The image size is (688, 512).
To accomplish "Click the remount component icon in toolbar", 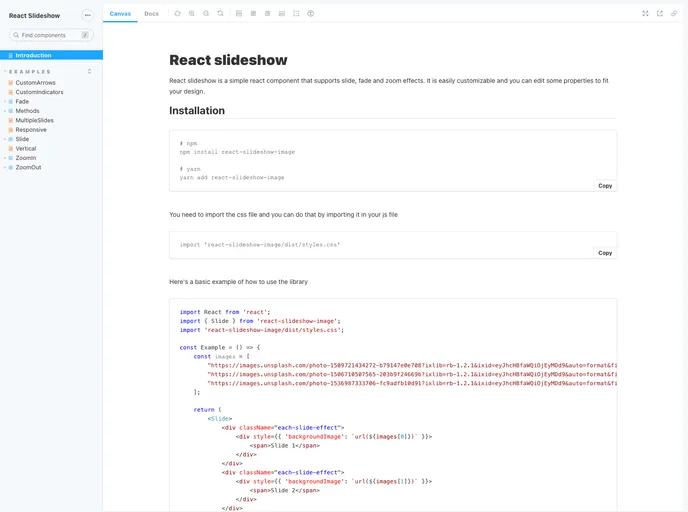I will [x=177, y=14].
